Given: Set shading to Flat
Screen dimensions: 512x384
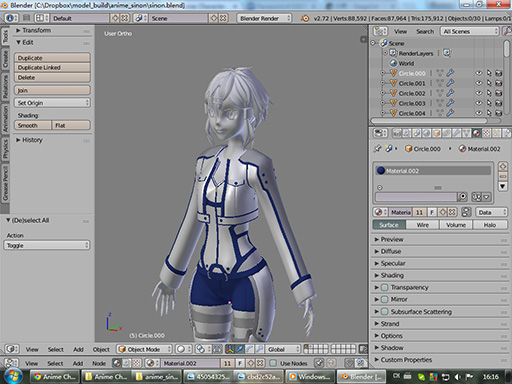Looking at the screenshot, I should click(x=71, y=125).
